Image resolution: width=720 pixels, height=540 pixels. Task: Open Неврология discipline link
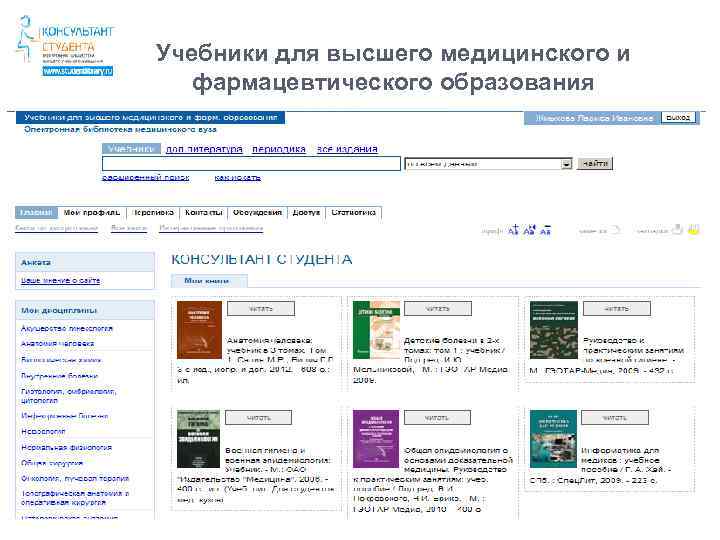point(43,431)
